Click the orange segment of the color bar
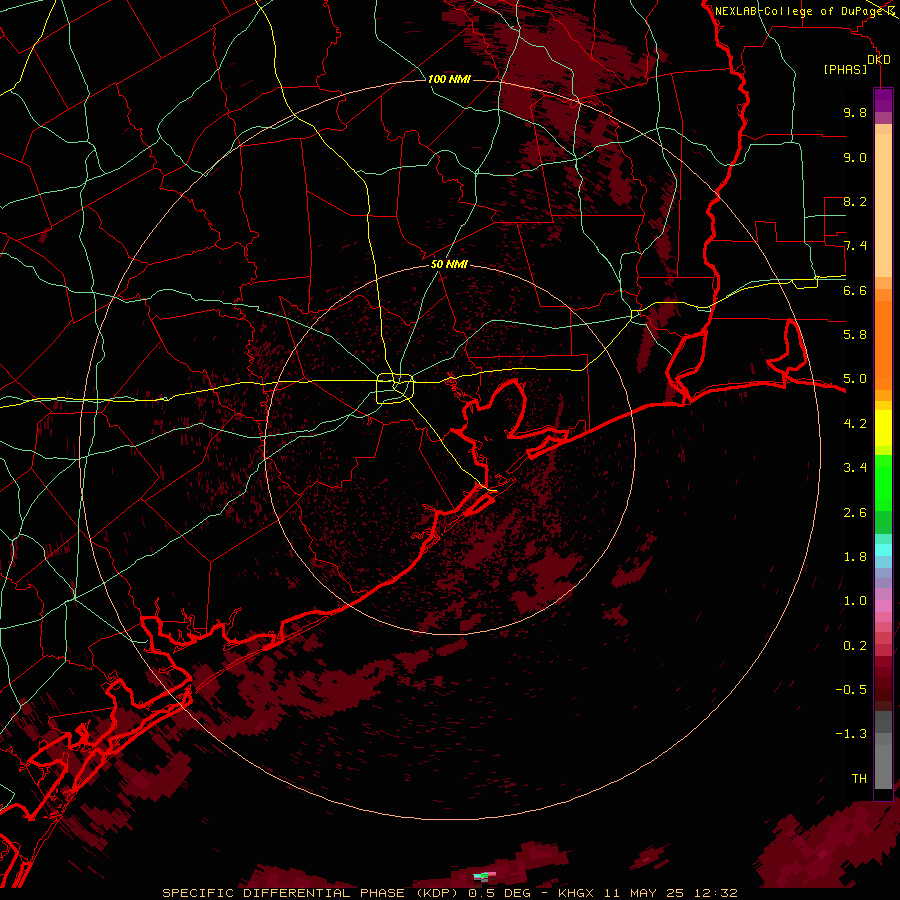900x900 pixels. 883,344
